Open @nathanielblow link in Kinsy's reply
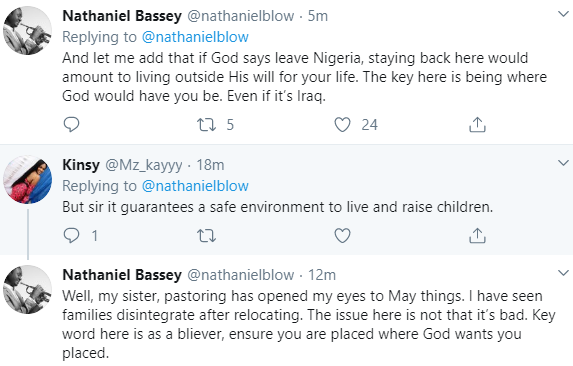This screenshot has height=366, width=573. pos(195,186)
